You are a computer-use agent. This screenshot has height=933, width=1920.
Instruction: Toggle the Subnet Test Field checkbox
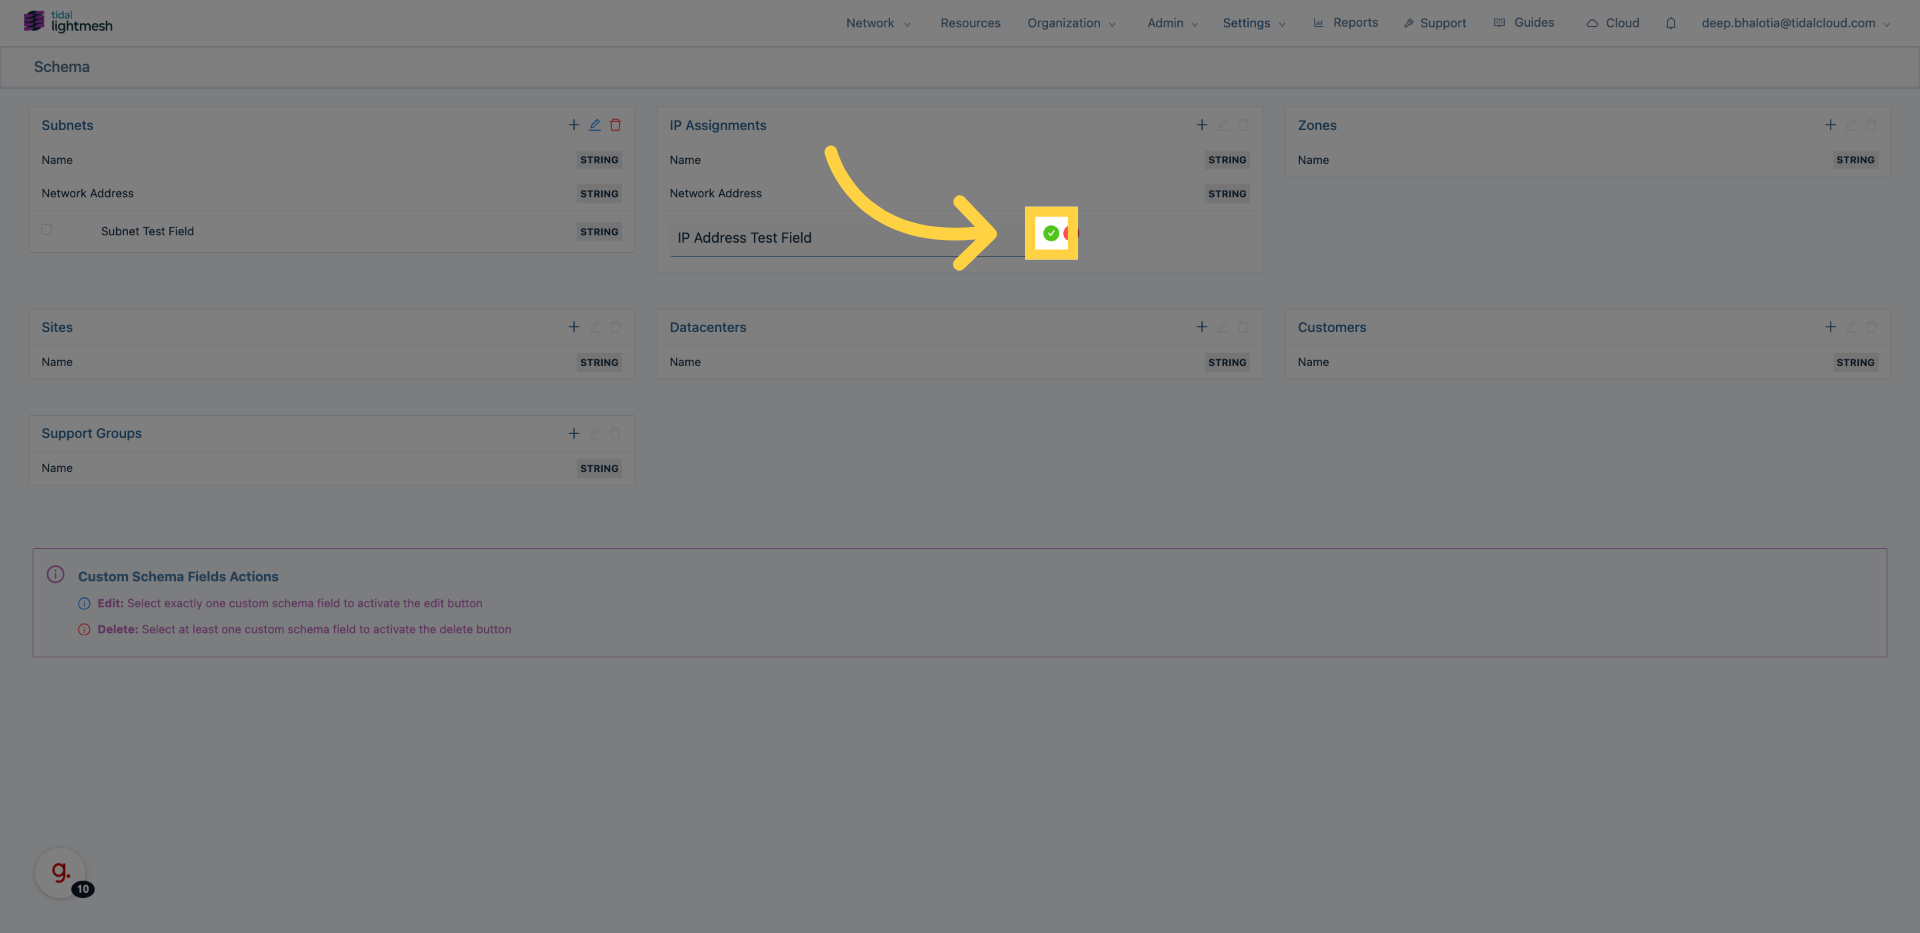coord(47,230)
